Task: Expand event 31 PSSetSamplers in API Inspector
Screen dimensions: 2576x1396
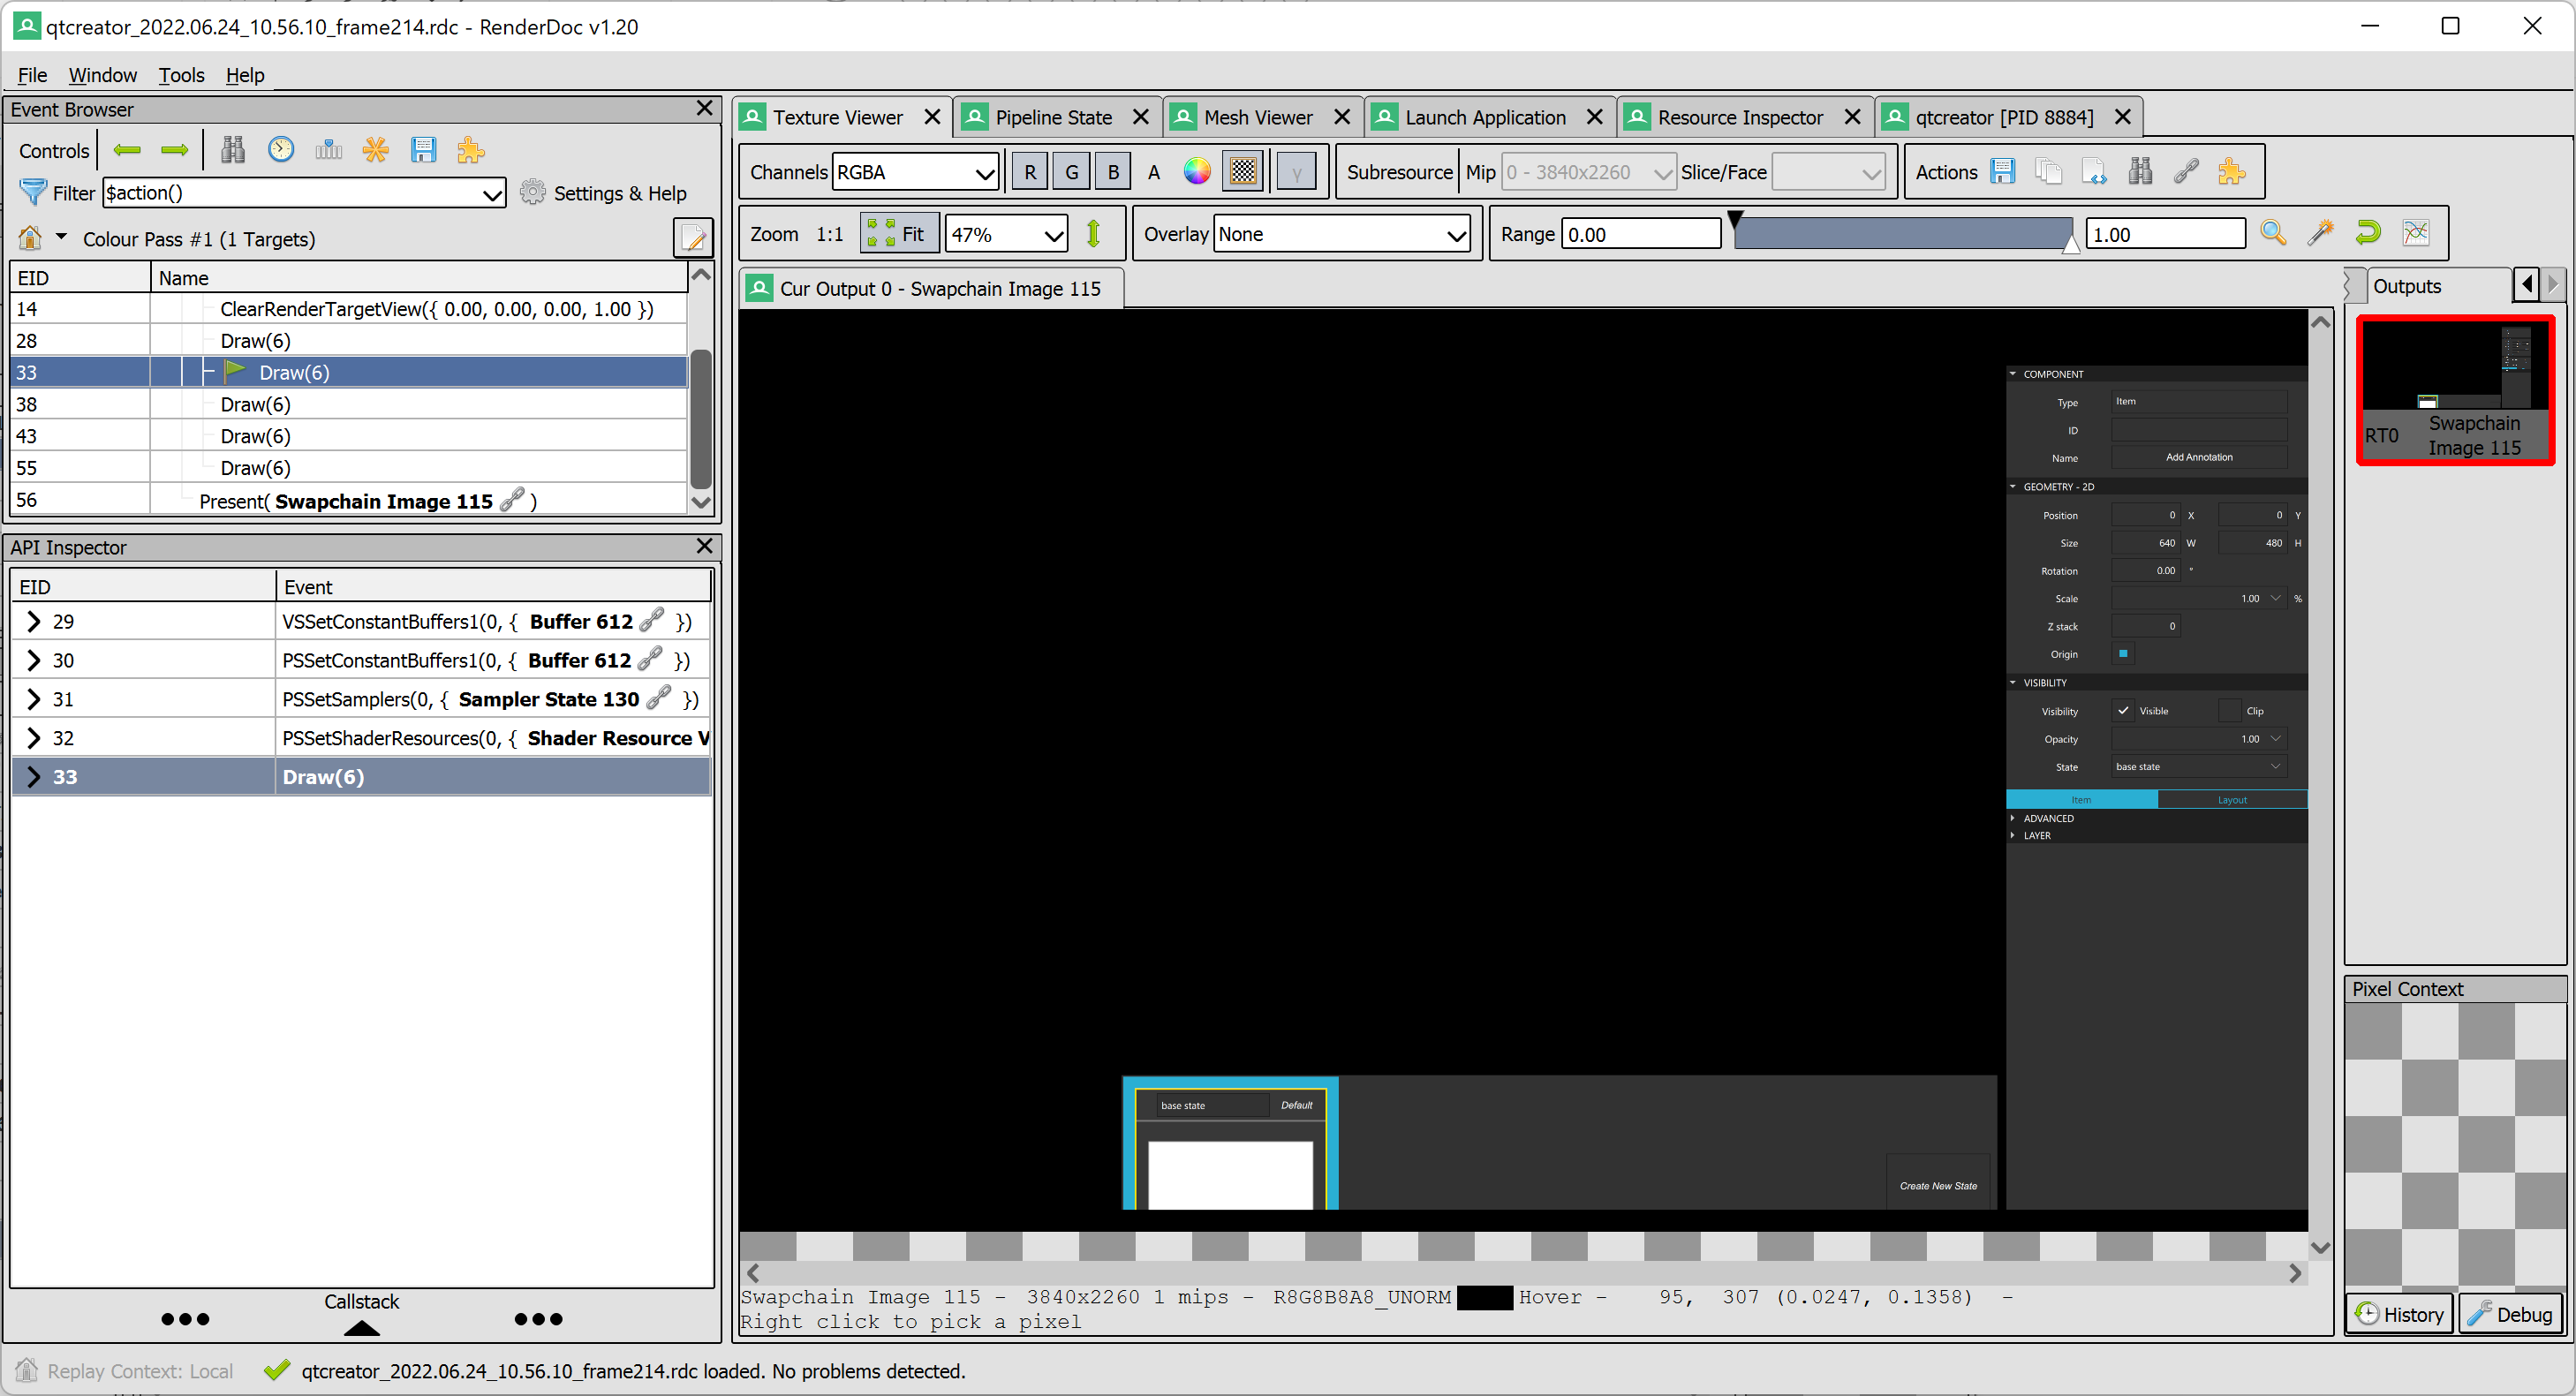Action: point(35,698)
